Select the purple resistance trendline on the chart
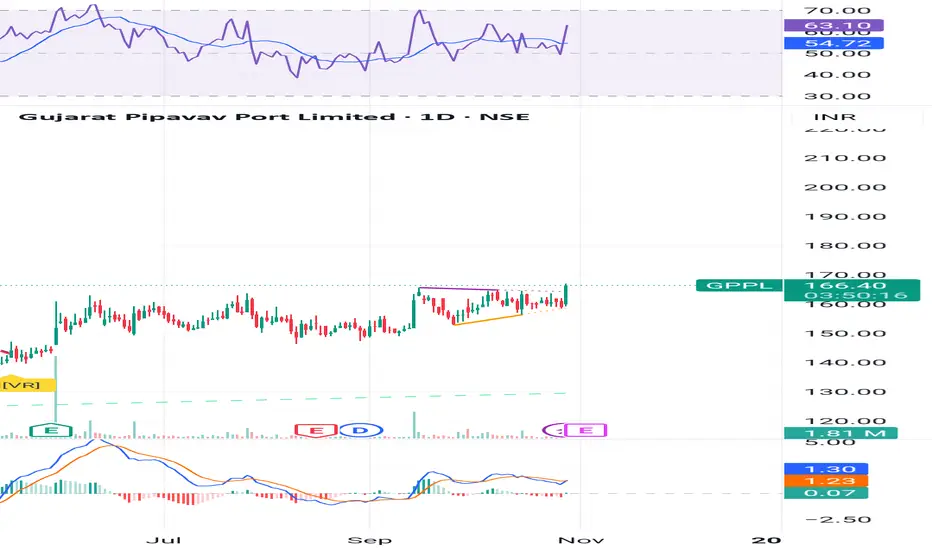 pyautogui.click(x=458, y=288)
